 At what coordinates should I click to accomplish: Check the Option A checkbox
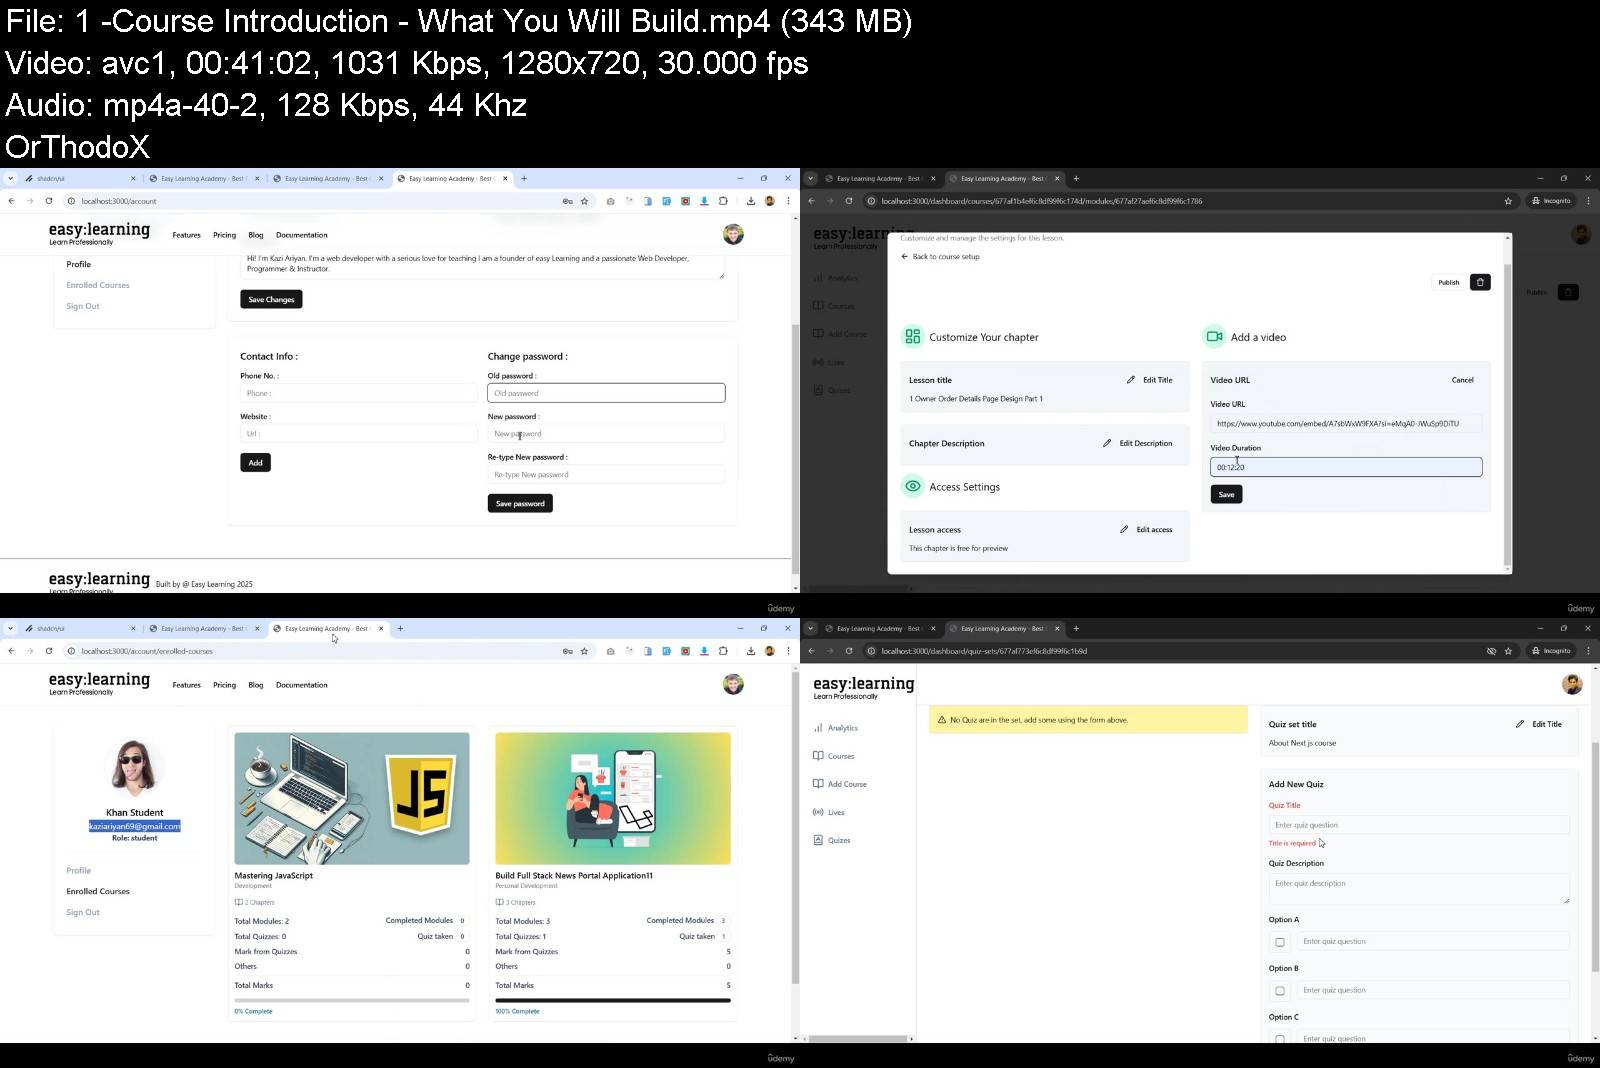(x=1280, y=942)
